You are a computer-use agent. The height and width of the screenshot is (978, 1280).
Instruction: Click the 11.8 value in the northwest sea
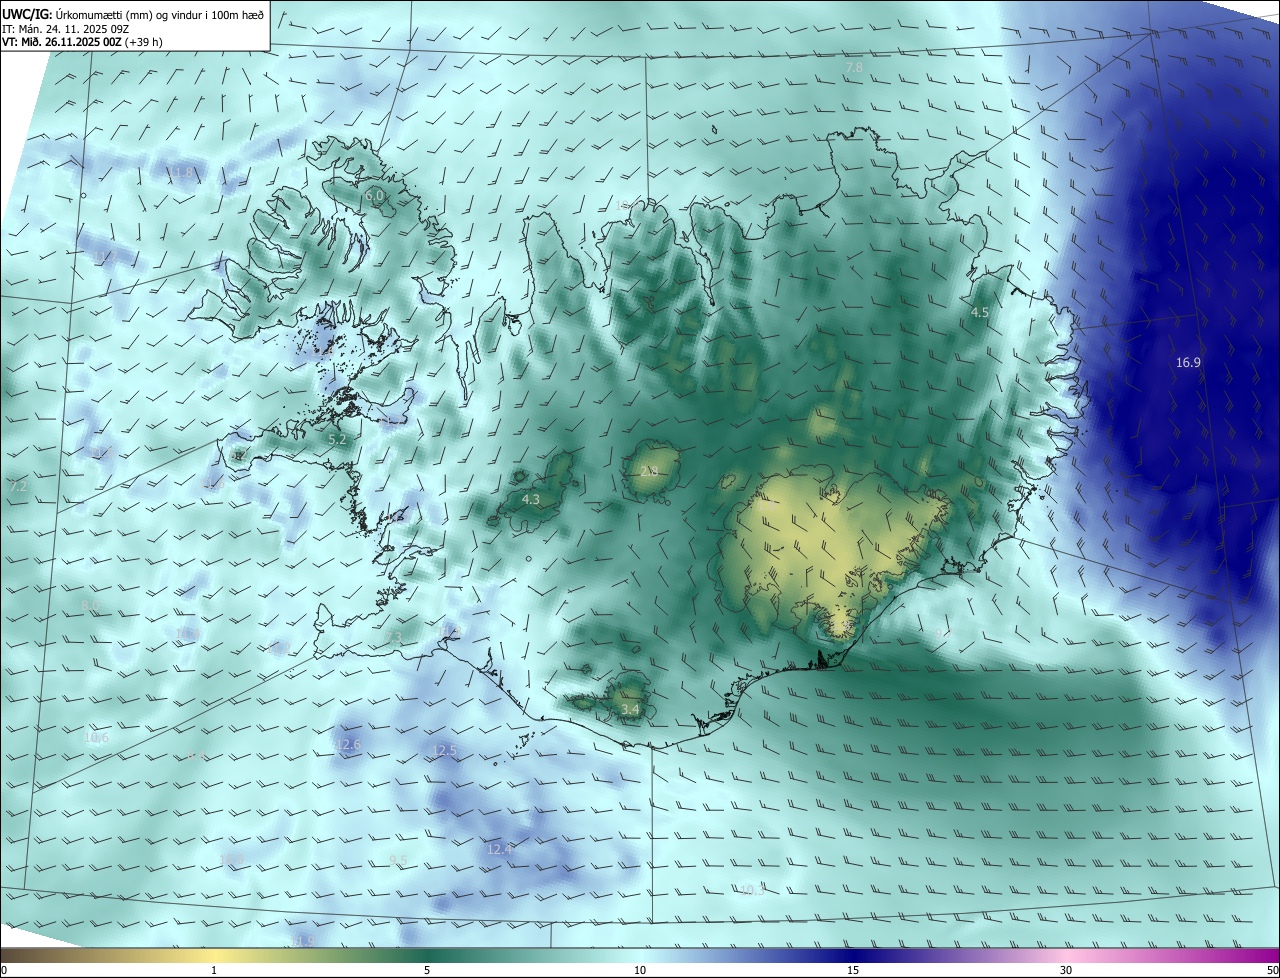[180, 173]
